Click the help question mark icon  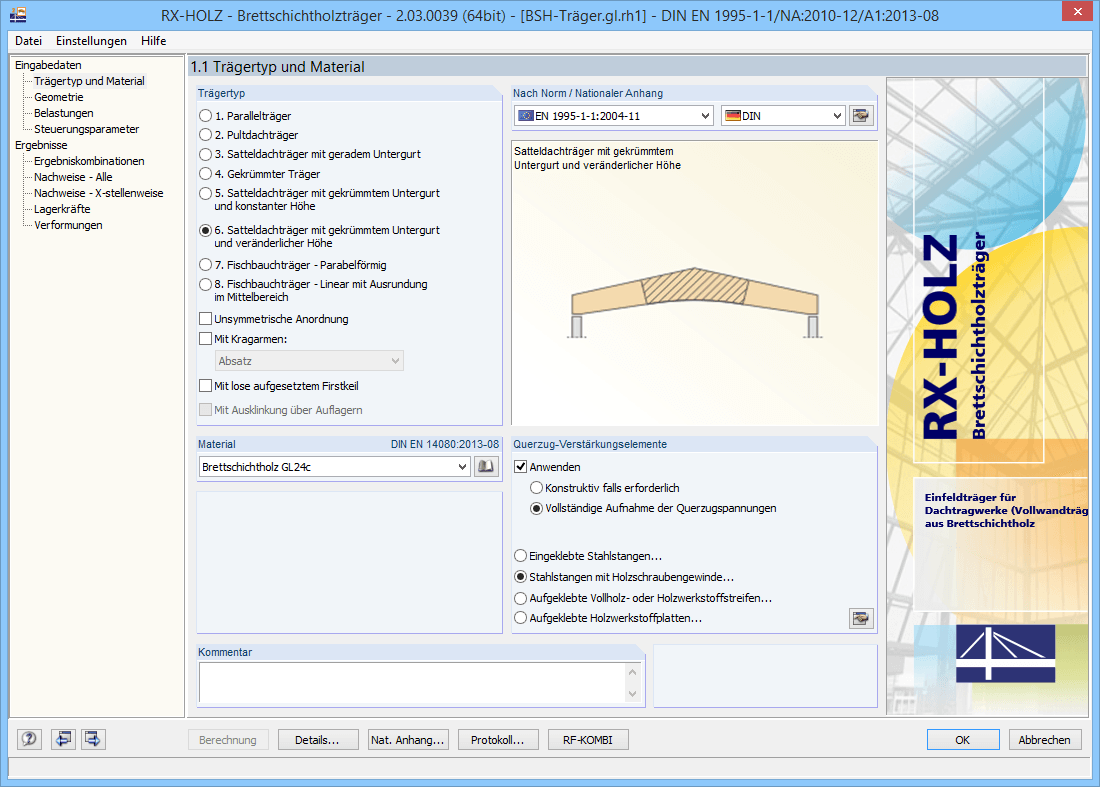[28, 739]
